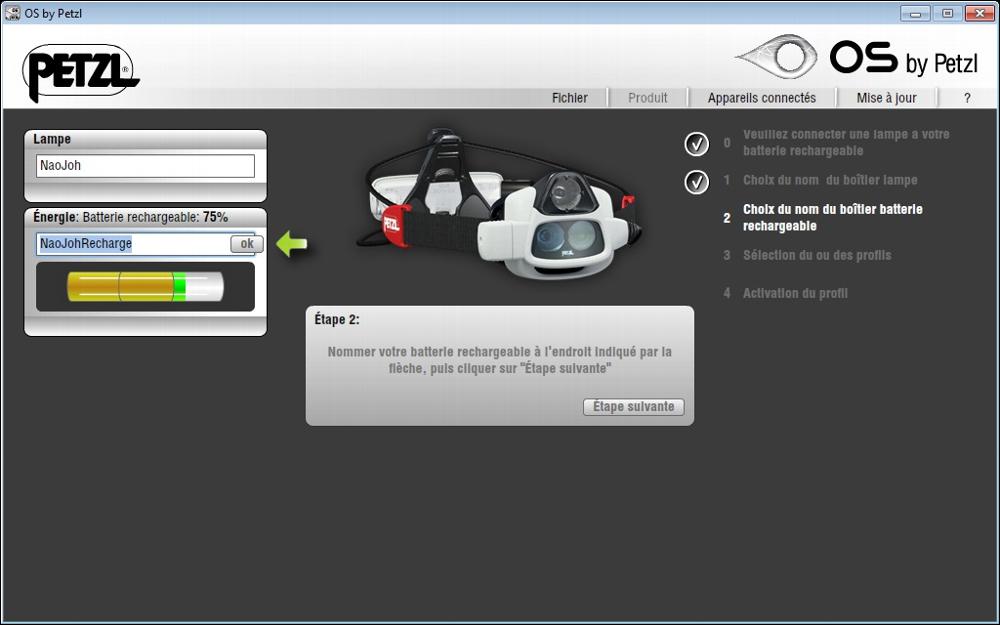Image resolution: width=1000 pixels, height=625 pixels.
Task: Open the Appareils connectés menu
Action: tap(761, 98)
